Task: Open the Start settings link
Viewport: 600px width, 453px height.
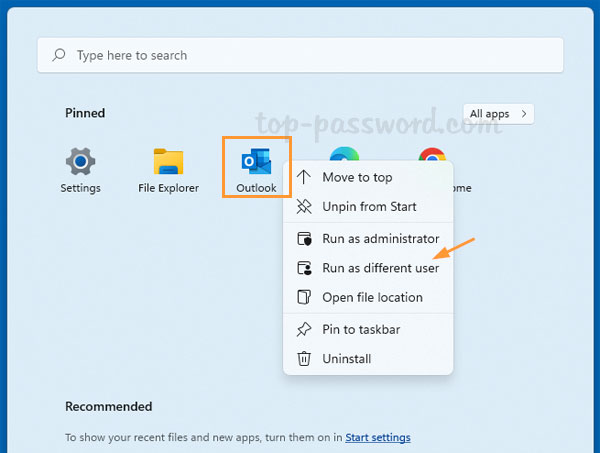Action: [x=378, y=437]
